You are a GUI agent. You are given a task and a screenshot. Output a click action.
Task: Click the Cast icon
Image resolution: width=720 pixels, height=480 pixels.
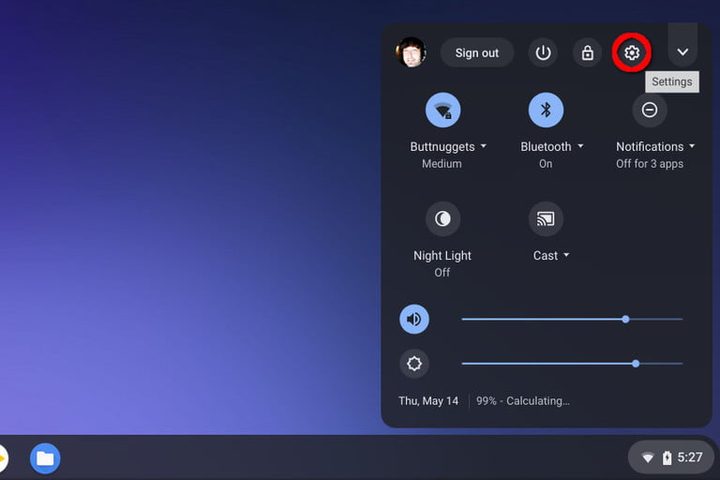pos(546,219)
